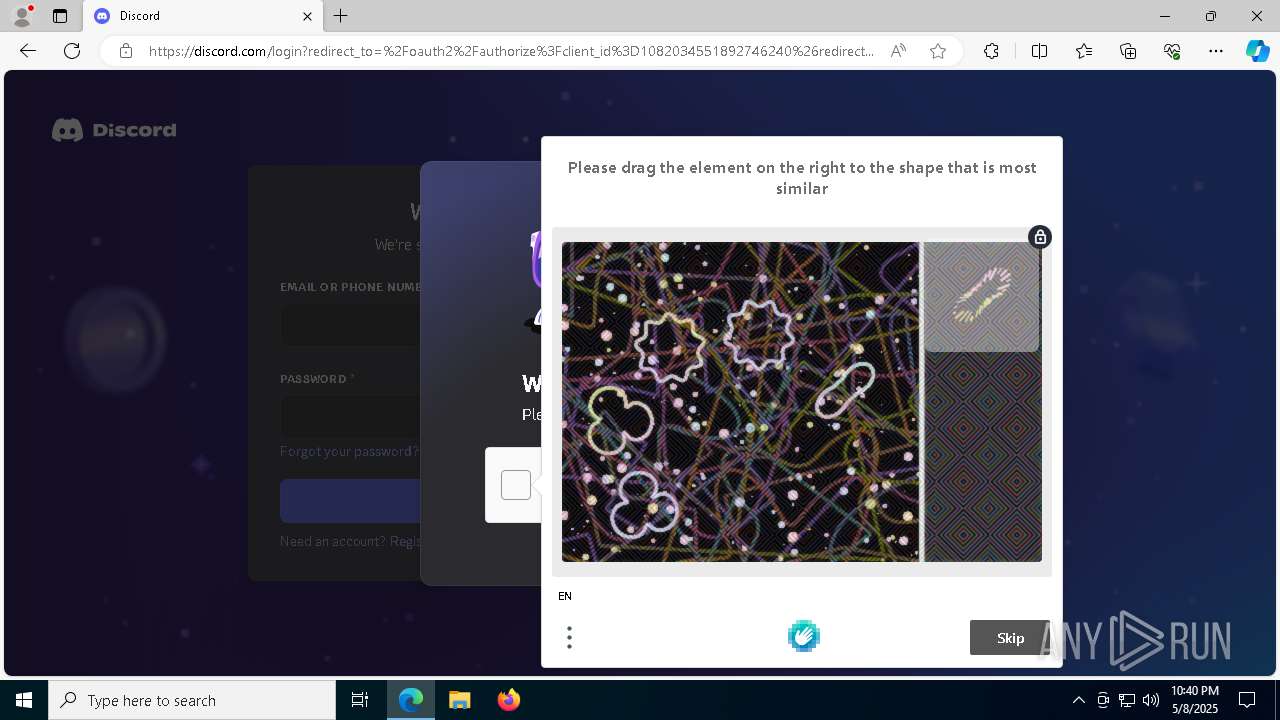Viewport: 1280px width, 720px height.
Task: Open the browser profile menu
Action: (x=22, y=16)
